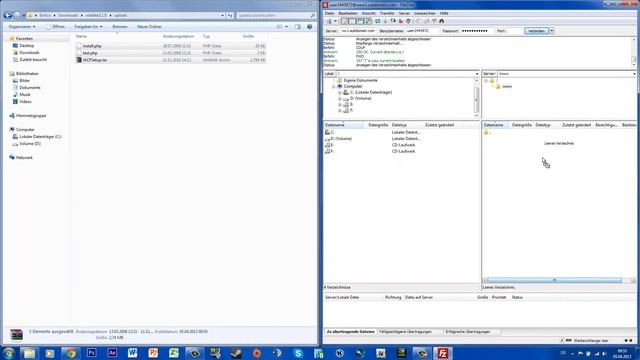Click FileZilla directory comparison icon
This screenshot has height=360, width=640.
tap(427, 21)
